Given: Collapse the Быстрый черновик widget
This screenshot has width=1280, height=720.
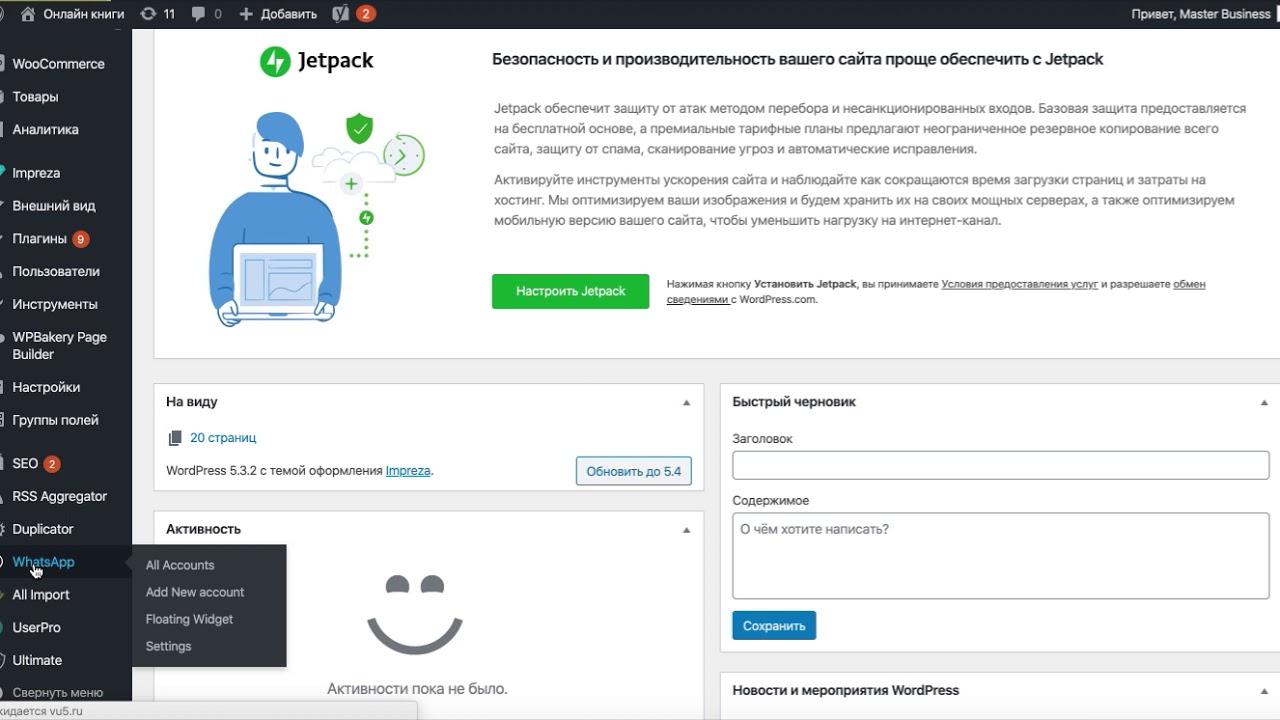Looking at the screenshot, I should click(1265, 402).
